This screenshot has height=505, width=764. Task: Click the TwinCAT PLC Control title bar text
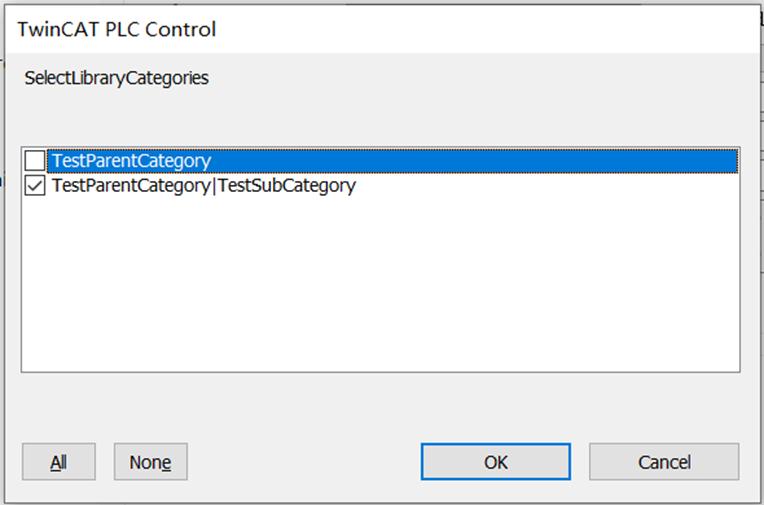pos(117,29)
